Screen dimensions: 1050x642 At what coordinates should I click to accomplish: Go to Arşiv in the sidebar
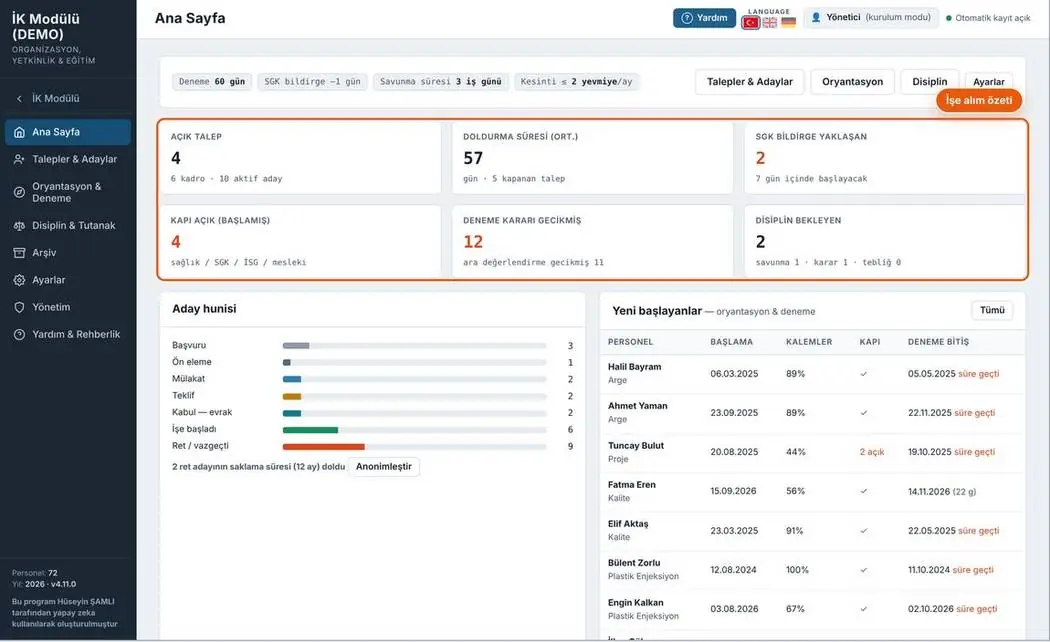[68, 253]
